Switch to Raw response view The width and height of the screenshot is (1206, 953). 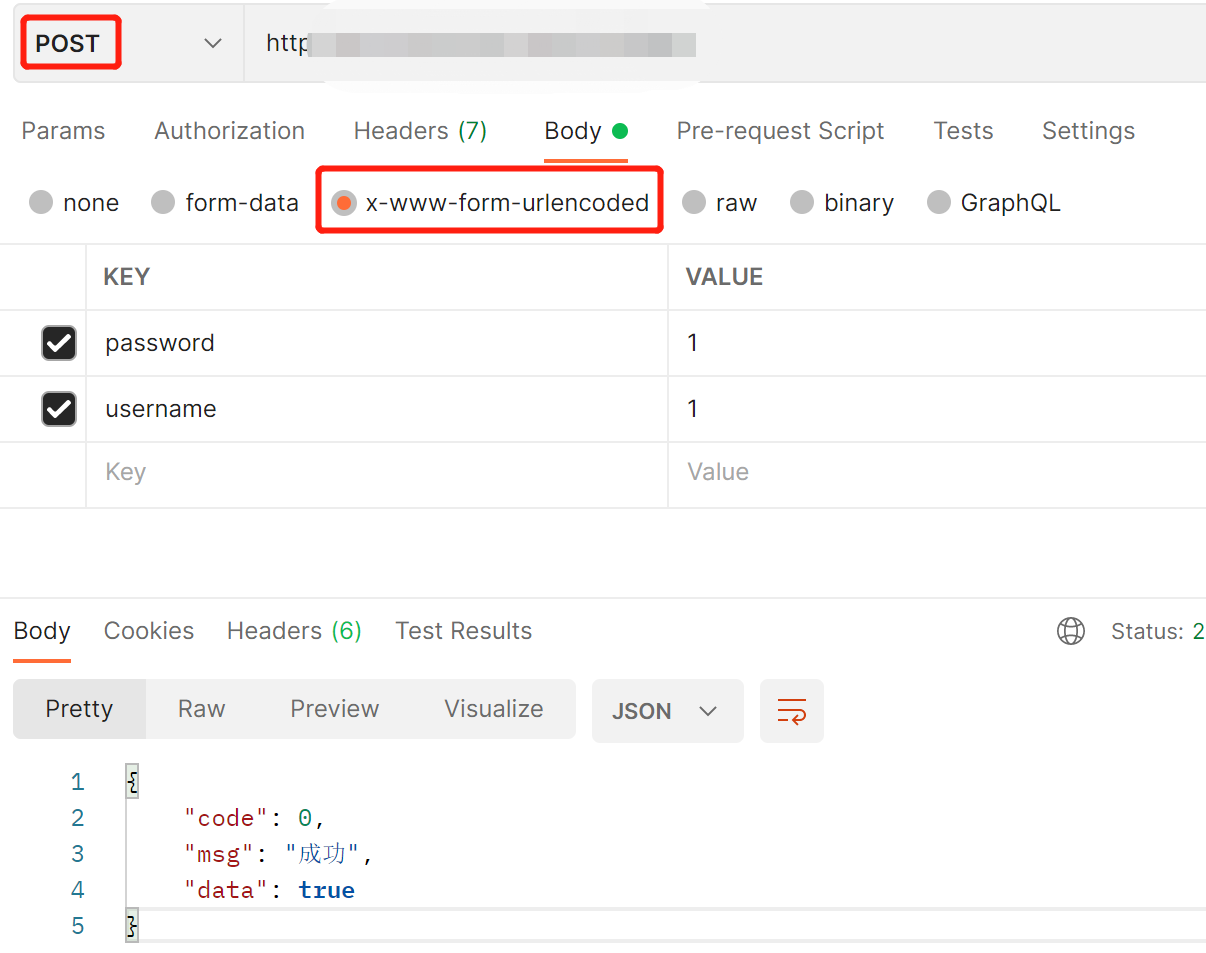point(201,709)
